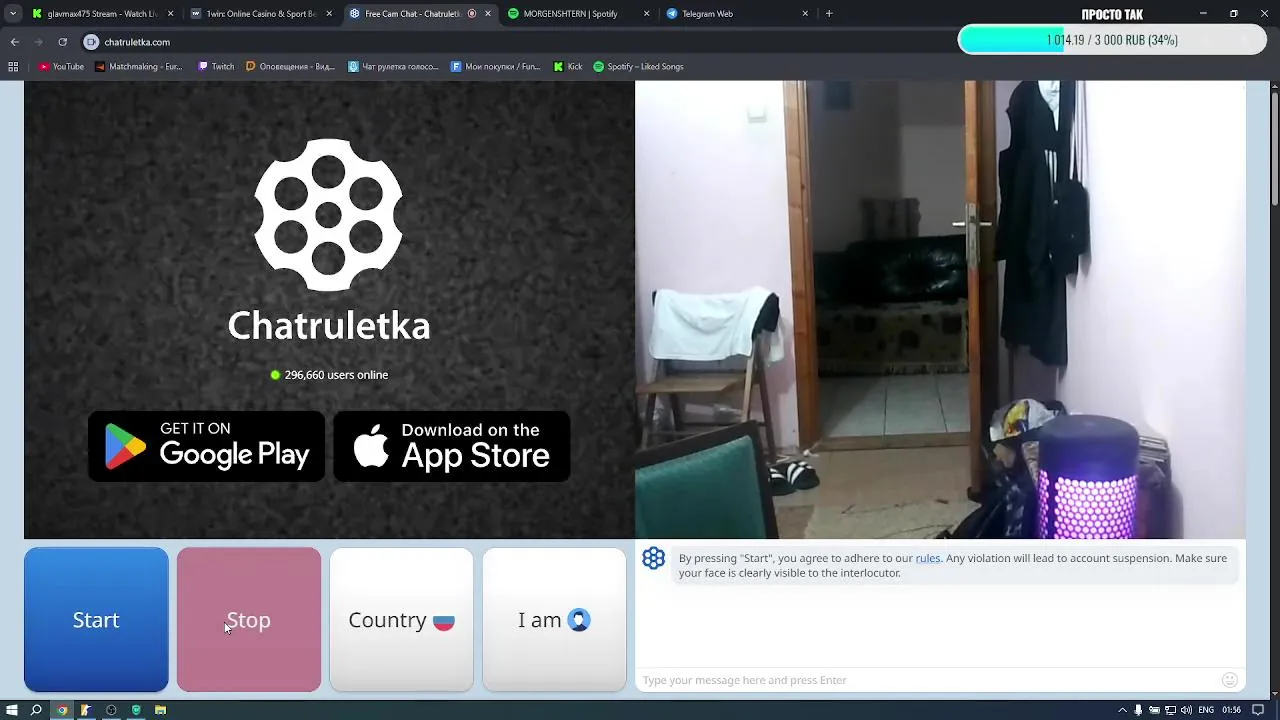Open the volume control in tray
This screenshot has width=1280, height=720.
[1186, 710]
